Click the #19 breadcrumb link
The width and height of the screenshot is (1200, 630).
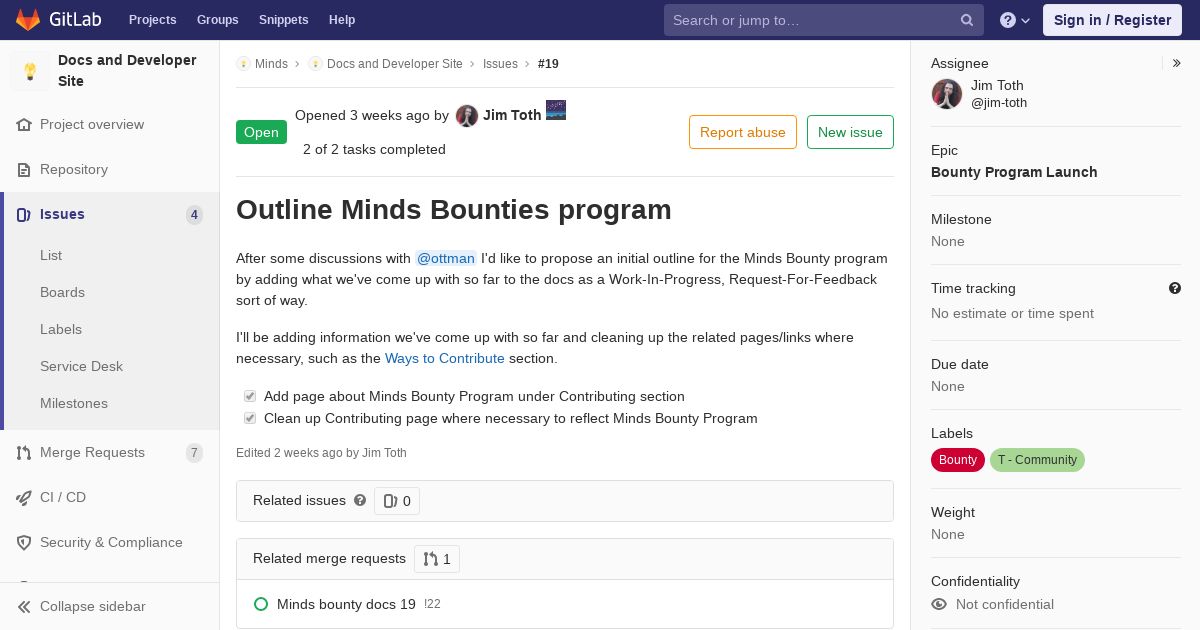tap(548, 64)
